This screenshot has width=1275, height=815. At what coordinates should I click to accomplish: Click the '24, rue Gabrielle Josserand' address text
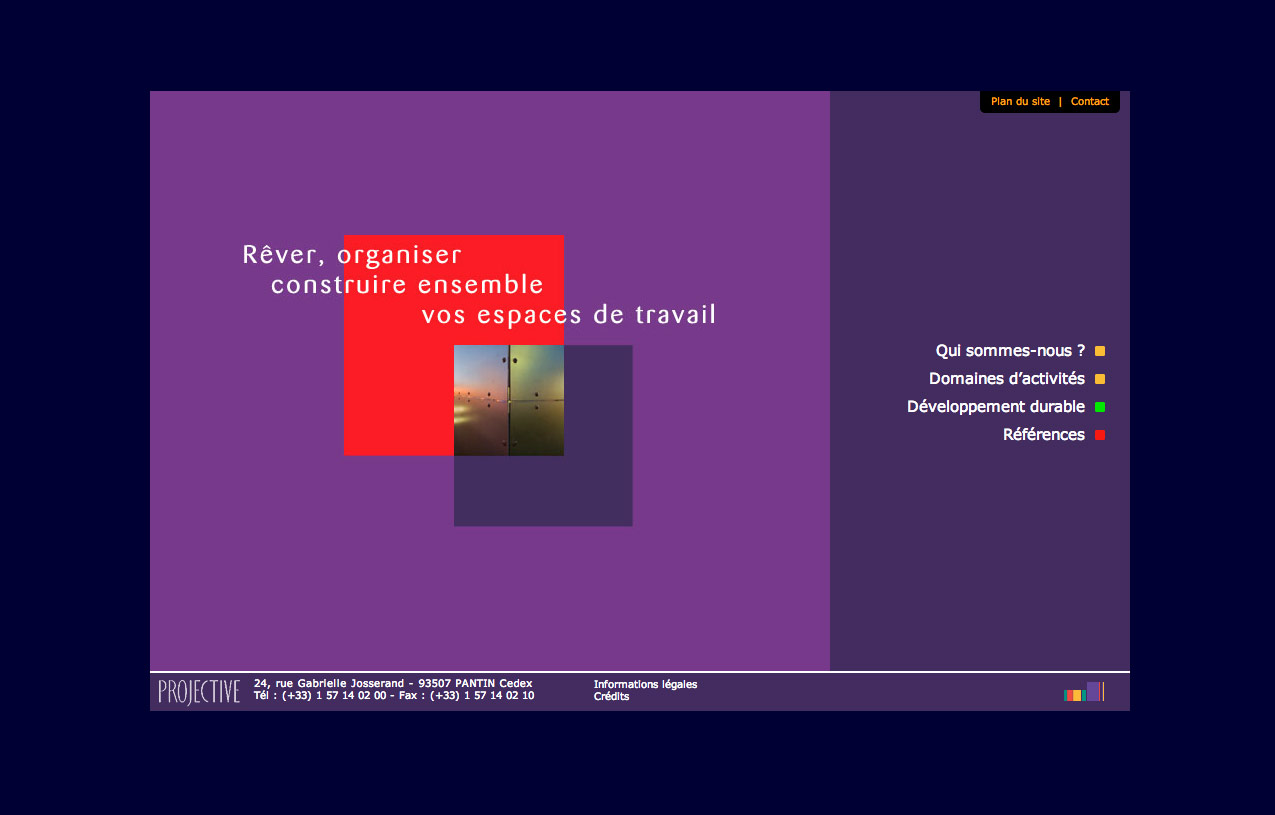(x=393, y=683)
